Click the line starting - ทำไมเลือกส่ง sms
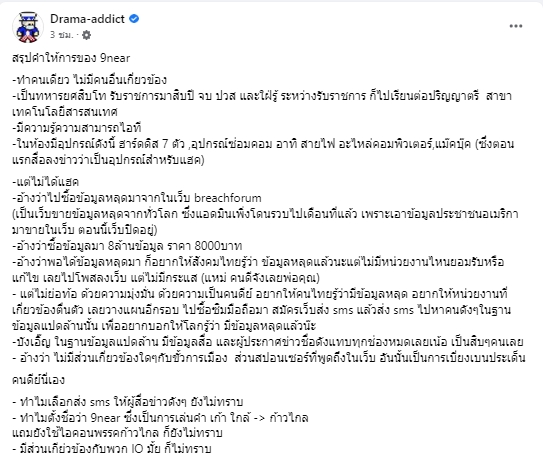This screenshot has height=466, width=543. [x=128, y=402]
